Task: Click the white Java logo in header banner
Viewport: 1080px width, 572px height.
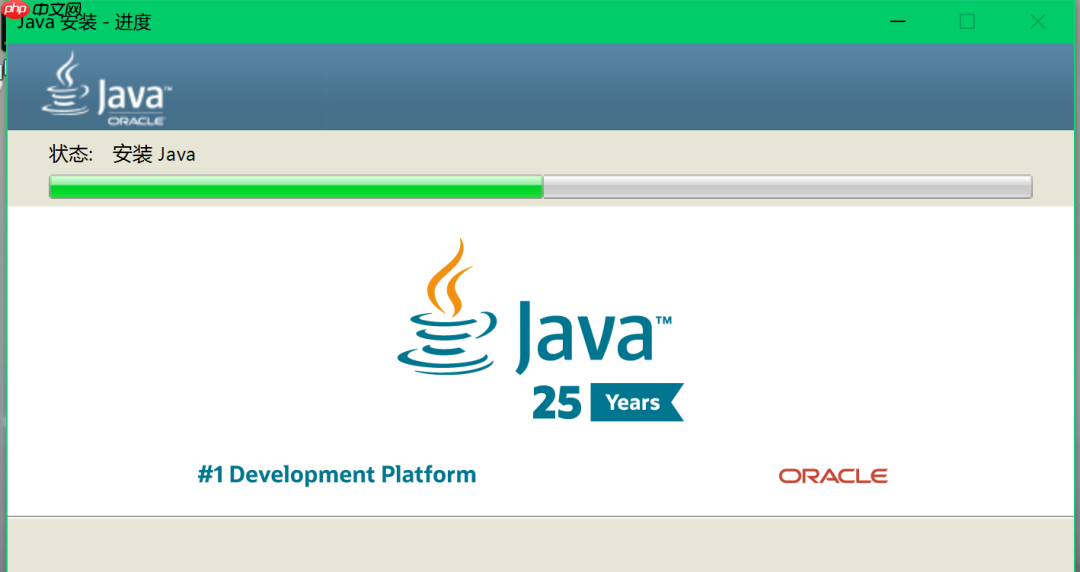Action: click(106, 88)
